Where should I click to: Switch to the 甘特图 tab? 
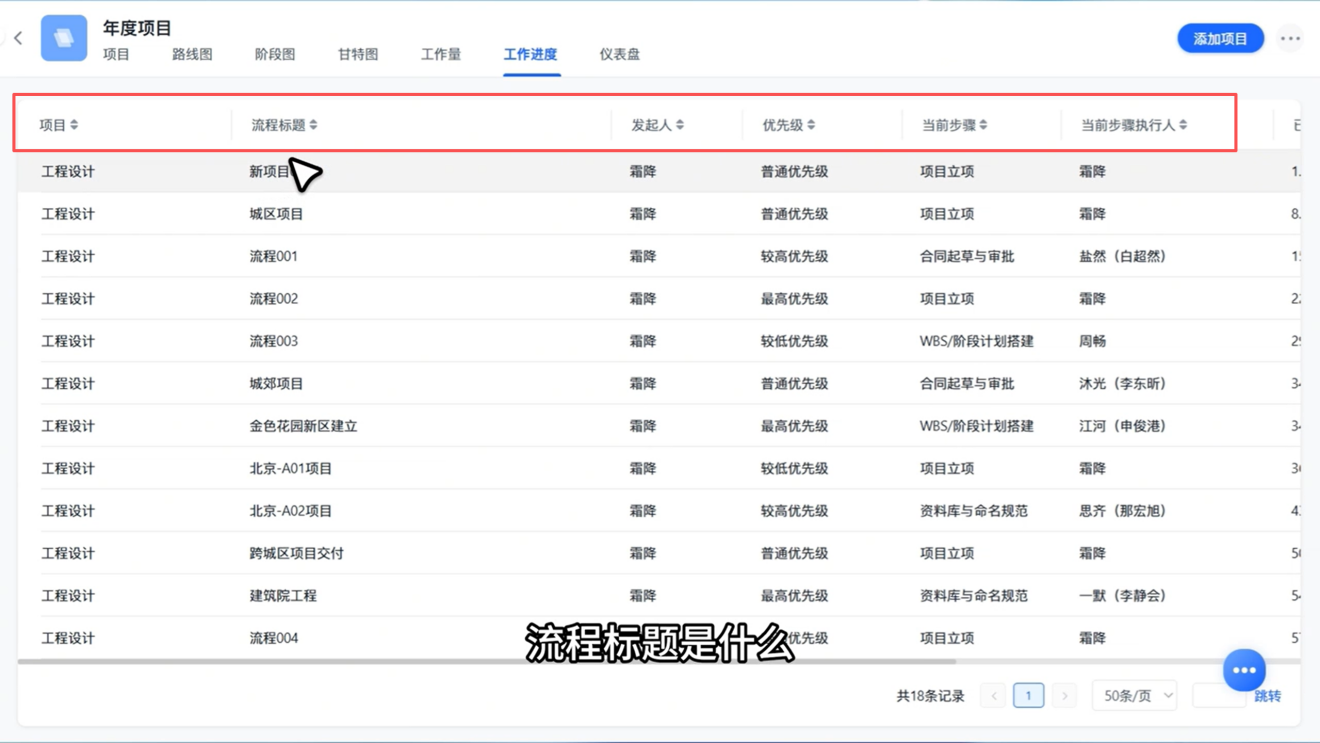[x=358, y=54]
